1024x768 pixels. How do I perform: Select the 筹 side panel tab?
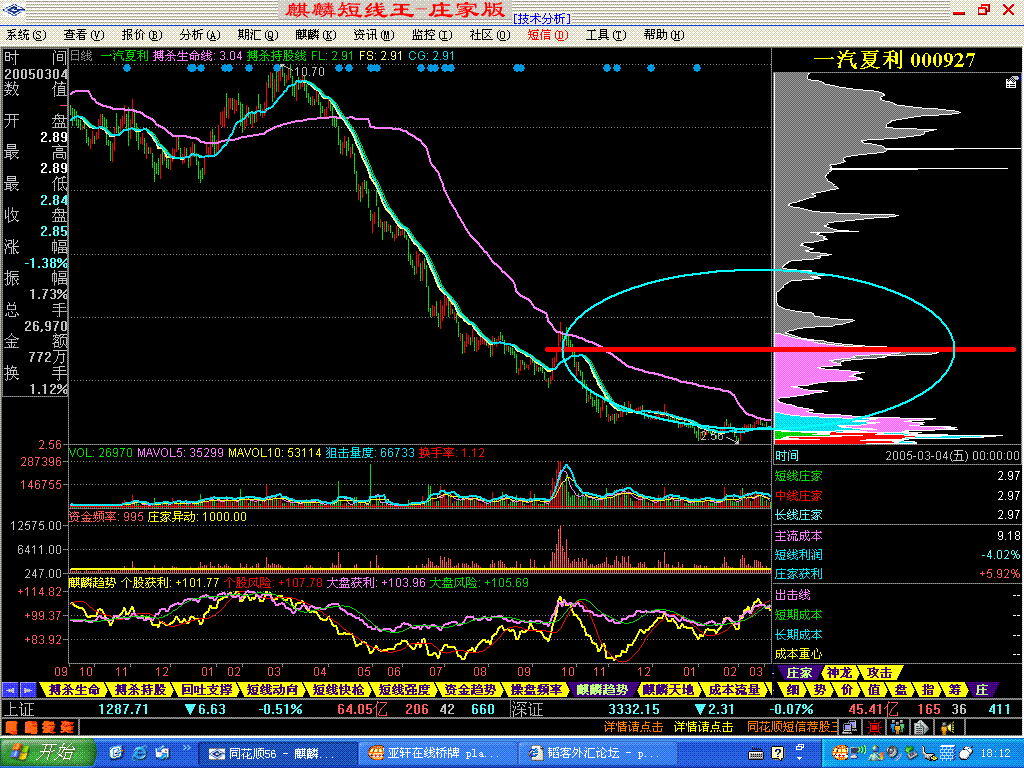[955, 690]
